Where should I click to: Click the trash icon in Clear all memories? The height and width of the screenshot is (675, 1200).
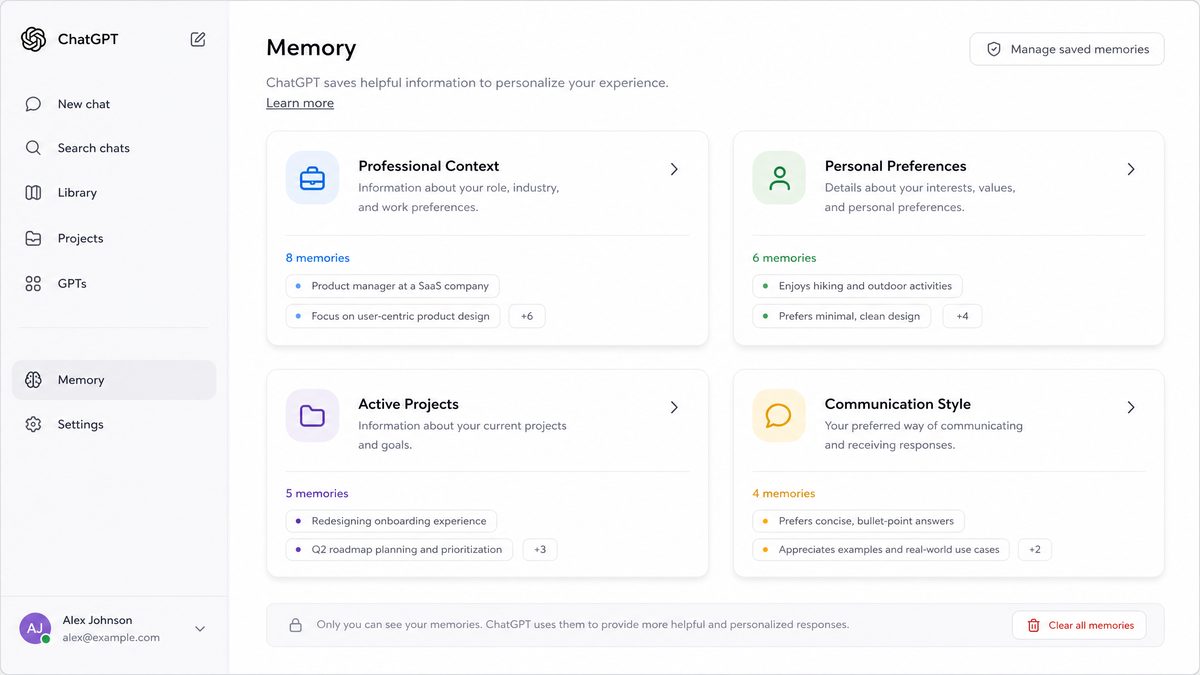(x=1034, y=625)
